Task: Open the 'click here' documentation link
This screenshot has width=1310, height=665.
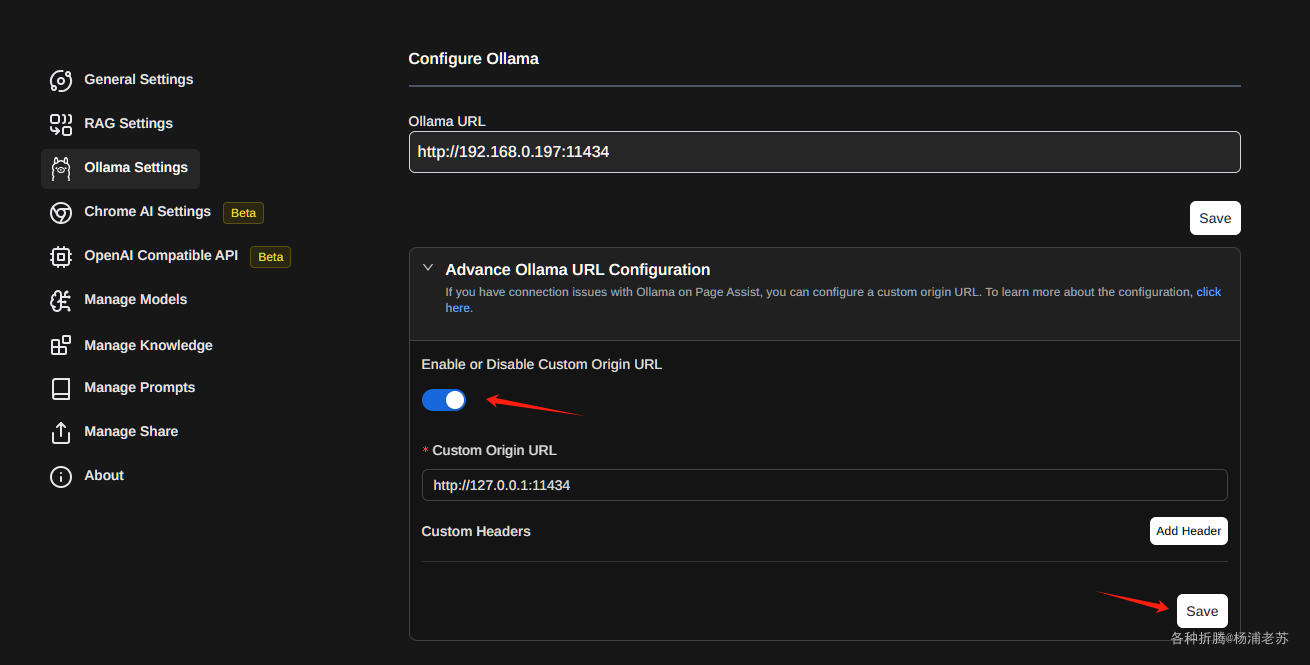Action: coord(1208,292)
